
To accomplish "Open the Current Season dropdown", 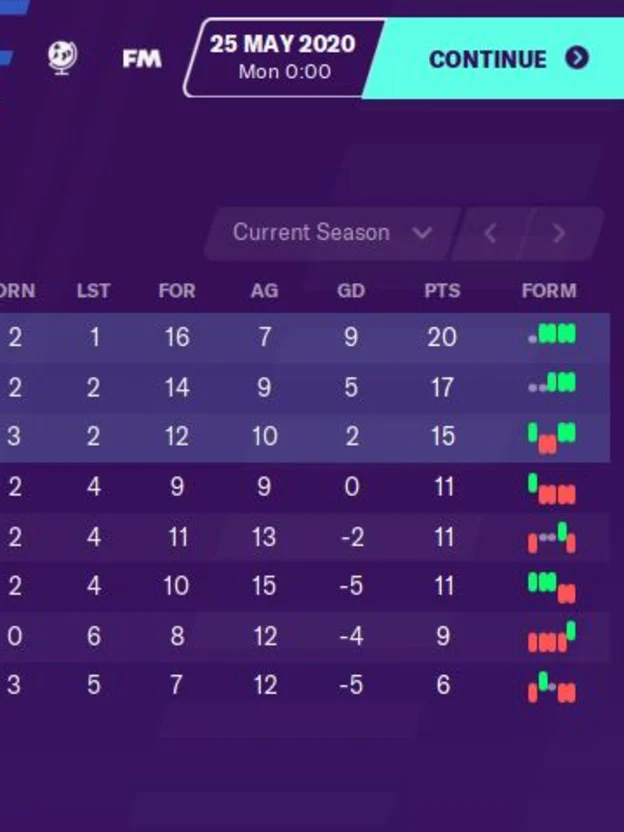I will (x=310, y=232).
